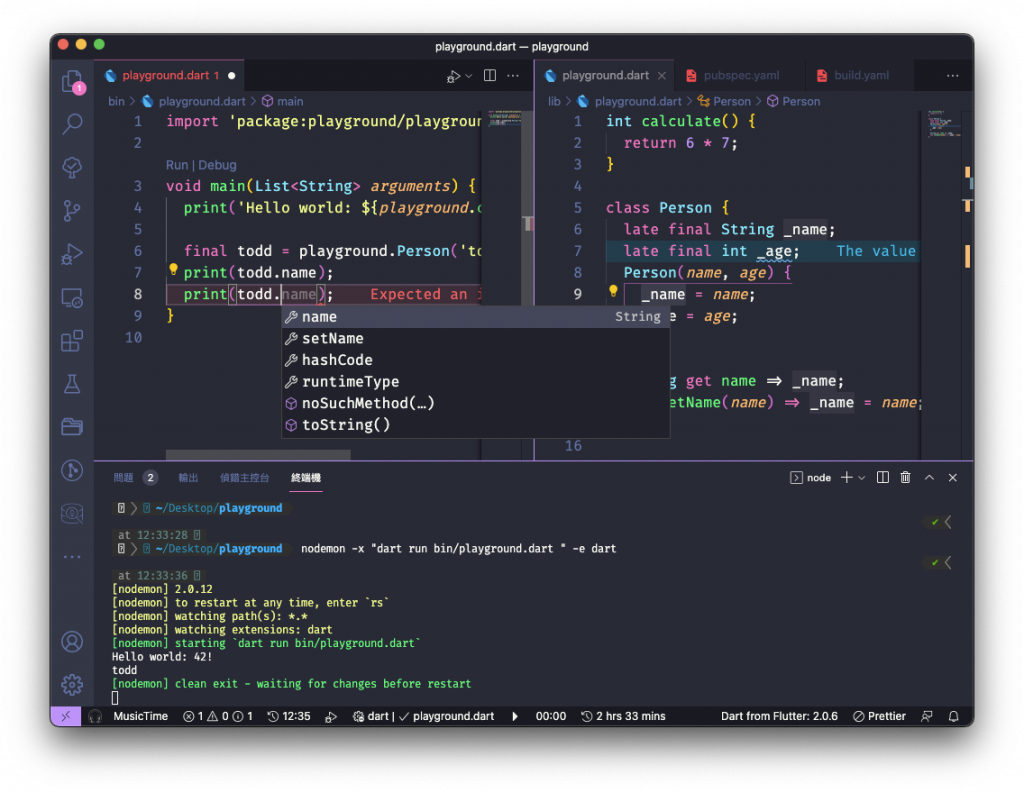The image size is (1024, 793).
Task: Click the node terminal profile label
Action: pos(810,478)
